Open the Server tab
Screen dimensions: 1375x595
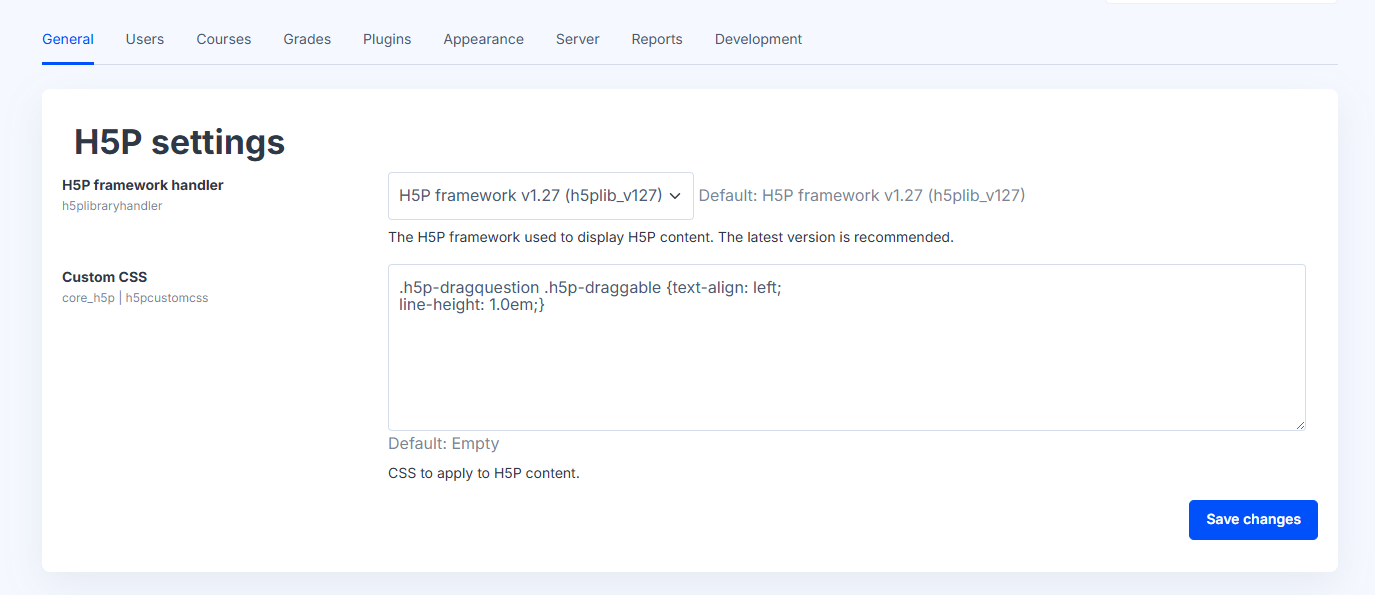(x=578, y=39)
